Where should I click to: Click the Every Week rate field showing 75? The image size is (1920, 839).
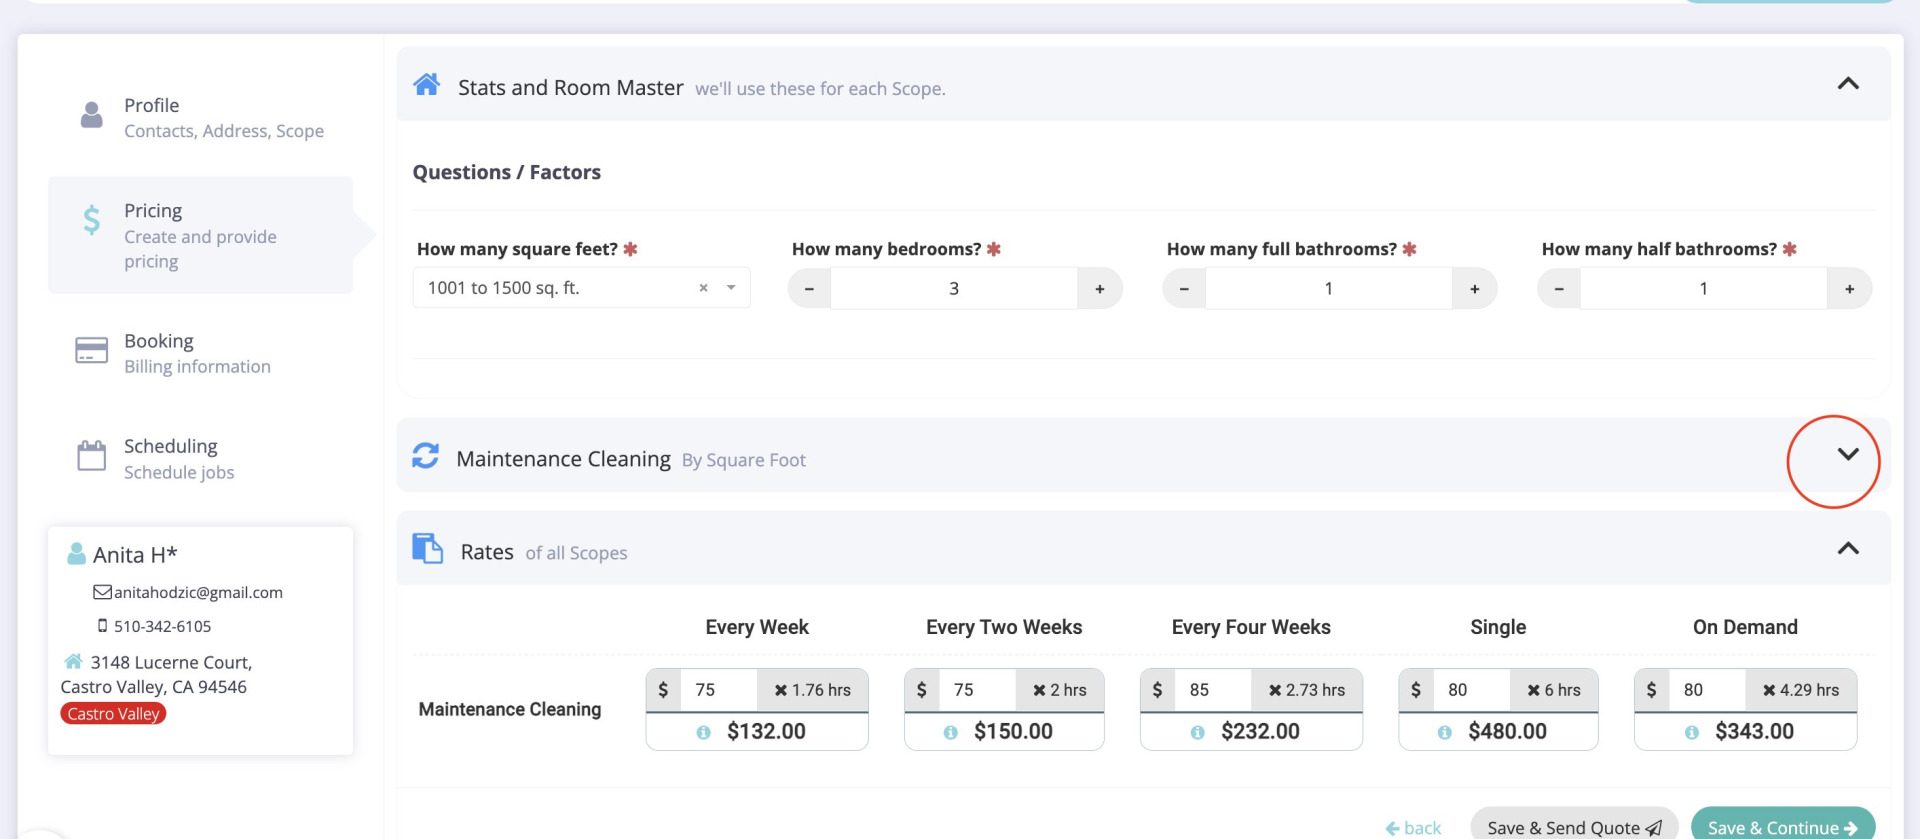(718, 690)
